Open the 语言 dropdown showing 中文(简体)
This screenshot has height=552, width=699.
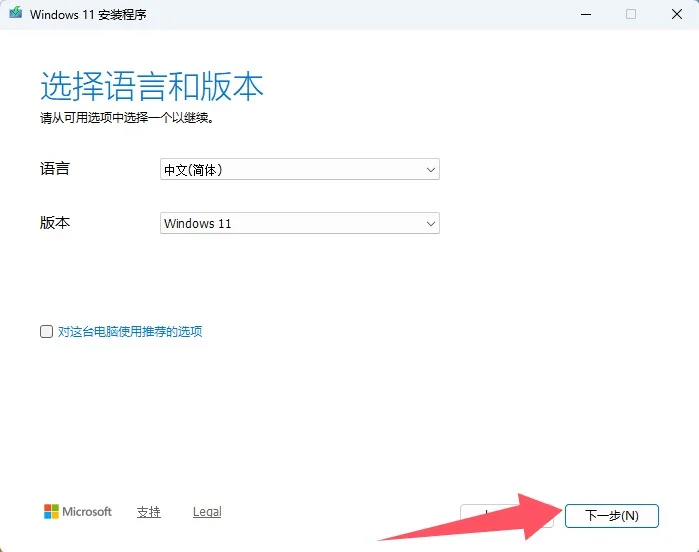pos(300,169)
